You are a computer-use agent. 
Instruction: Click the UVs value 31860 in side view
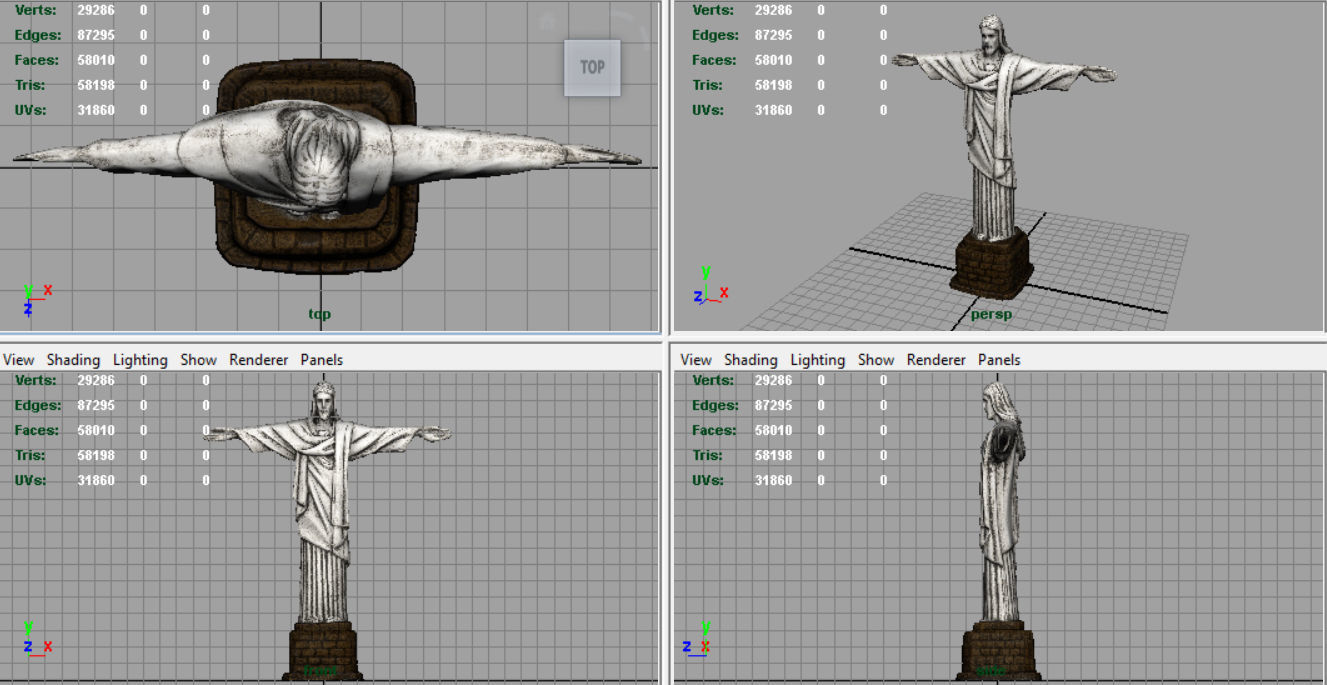click(x=773, y=480)
